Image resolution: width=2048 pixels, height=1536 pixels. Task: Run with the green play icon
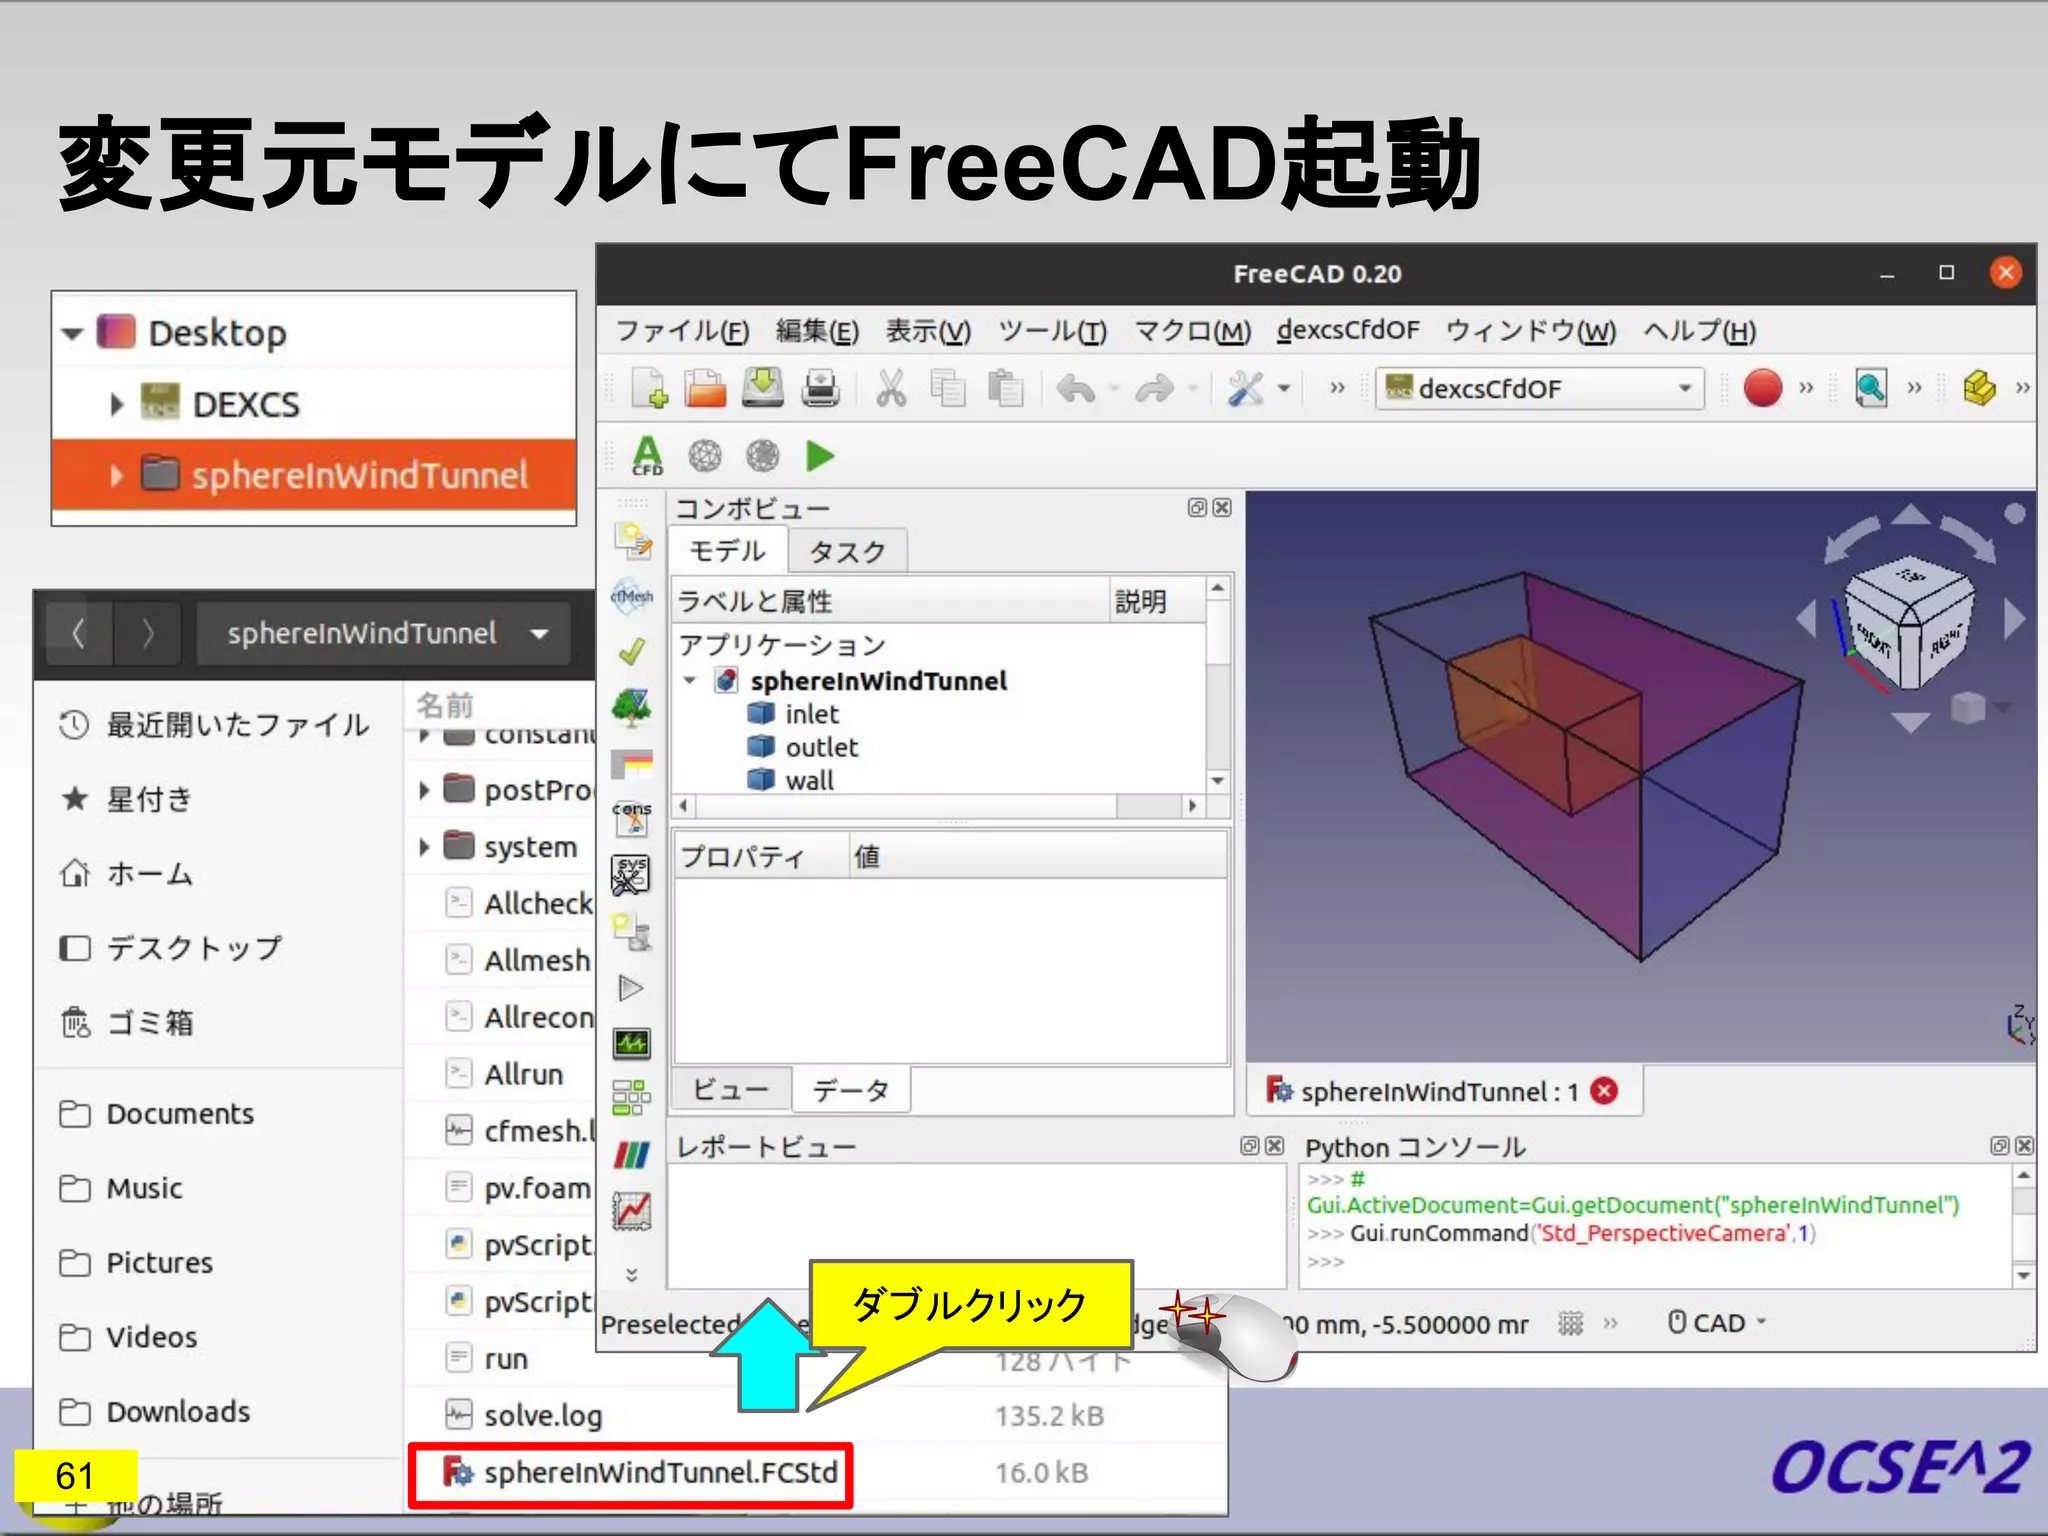pyautogui.click(x=820, y=456)
